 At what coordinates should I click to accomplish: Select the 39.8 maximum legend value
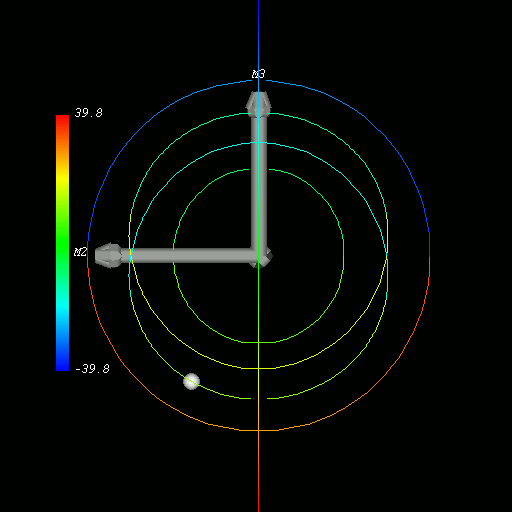[x=89, y=113]
